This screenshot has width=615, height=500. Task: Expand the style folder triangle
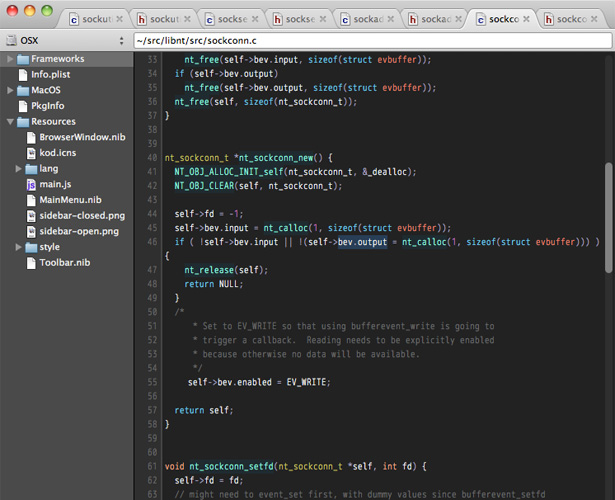(18, 247)
